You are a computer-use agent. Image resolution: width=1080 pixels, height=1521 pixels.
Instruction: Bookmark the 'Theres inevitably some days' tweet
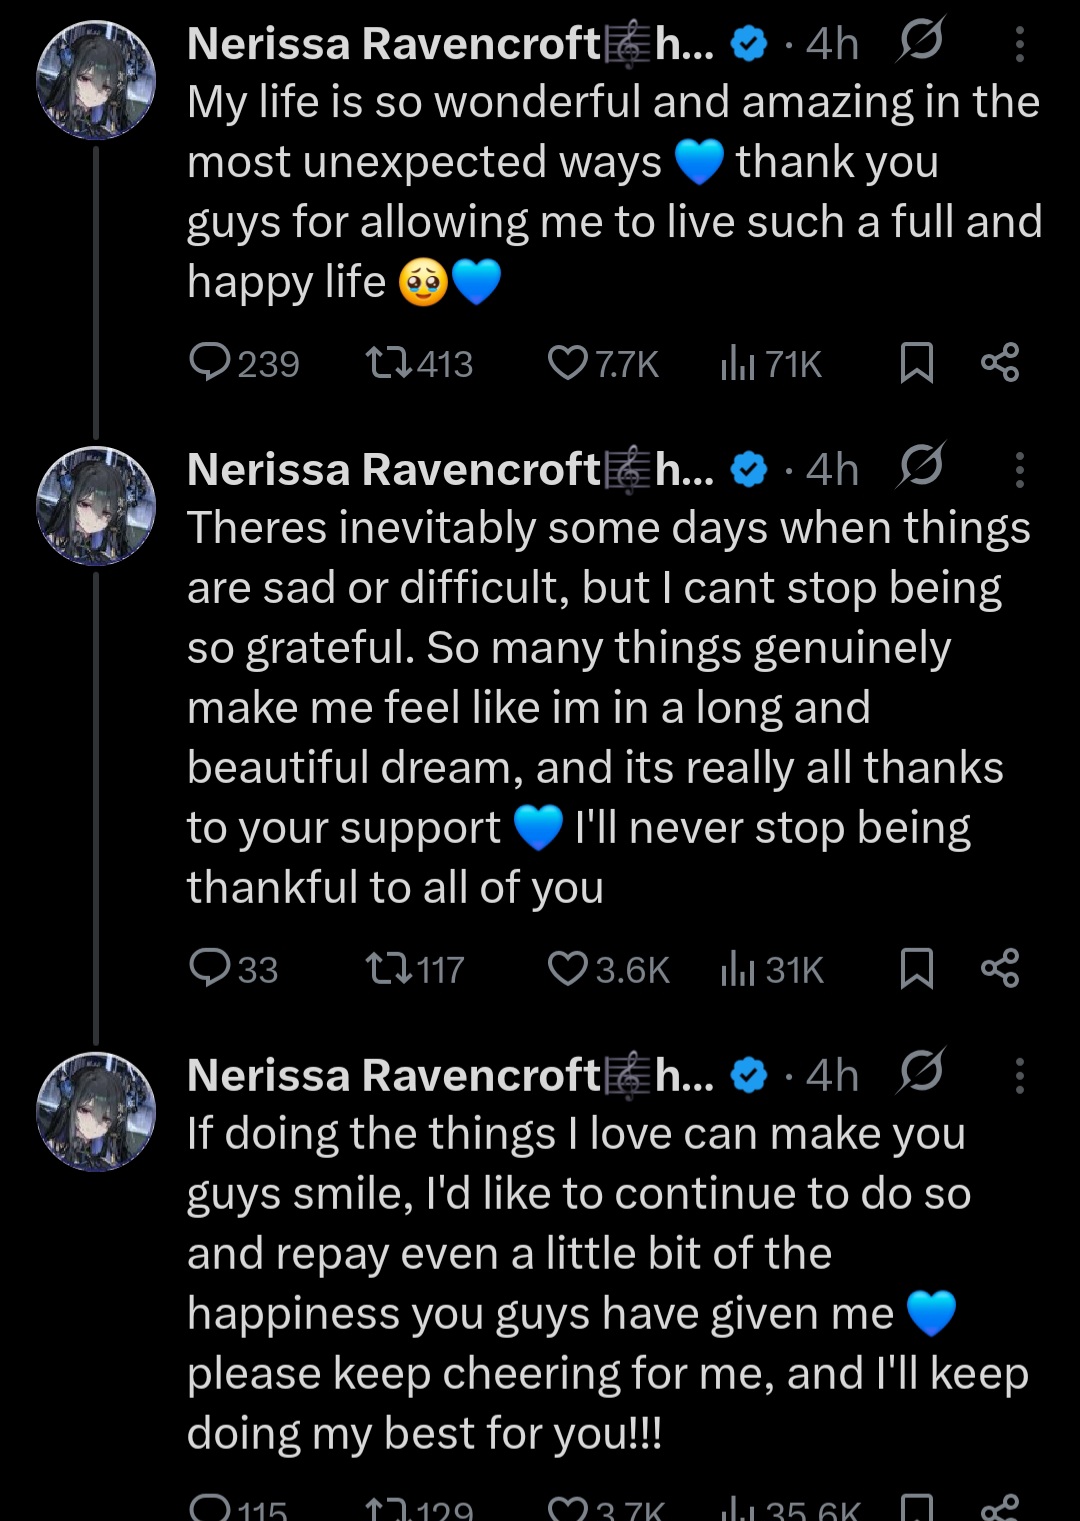pyautogui.click(x=916, y=969)
